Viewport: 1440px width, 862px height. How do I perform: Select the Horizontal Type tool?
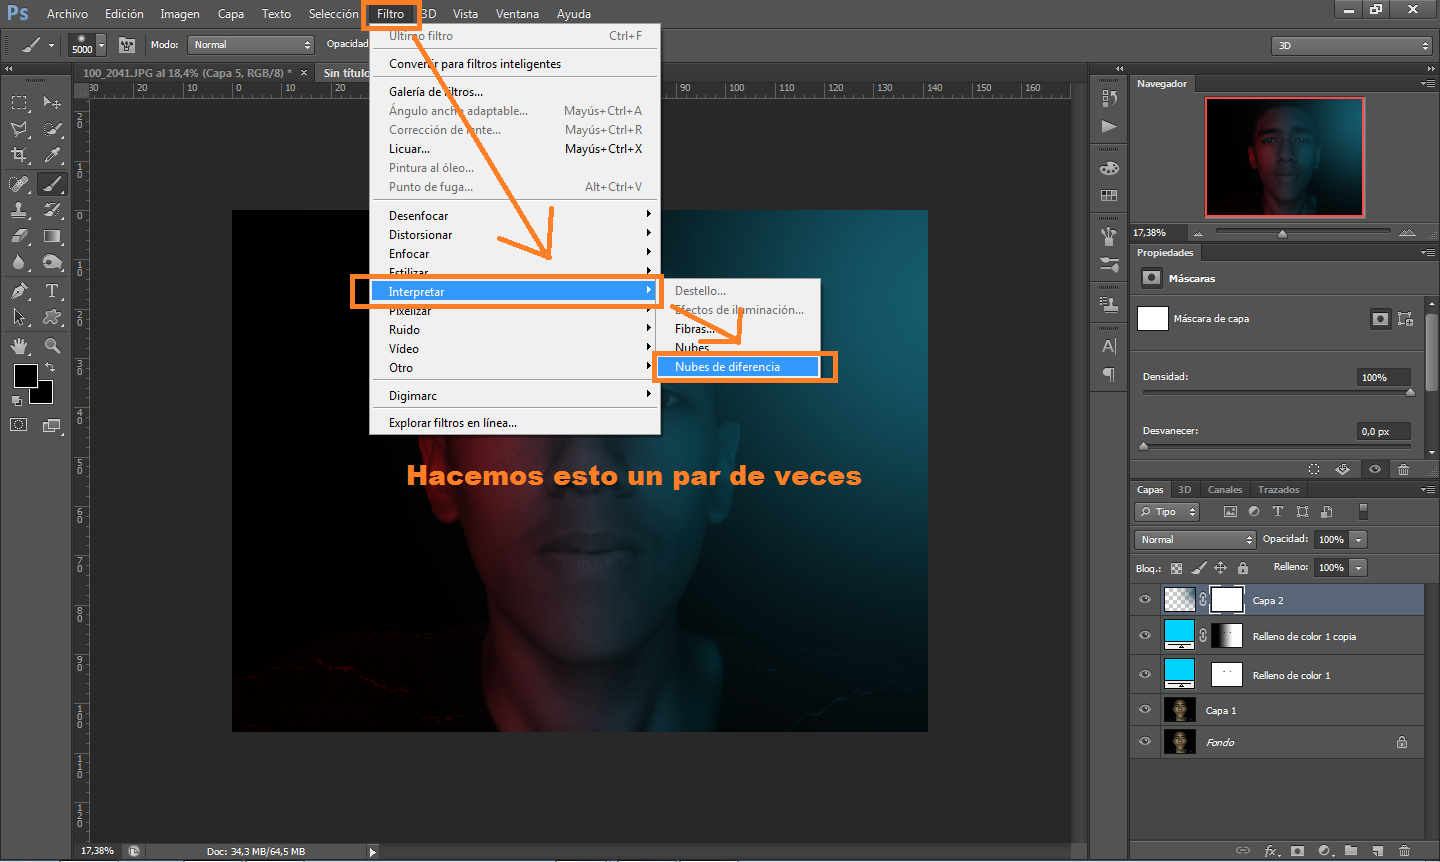pos(52,291)
